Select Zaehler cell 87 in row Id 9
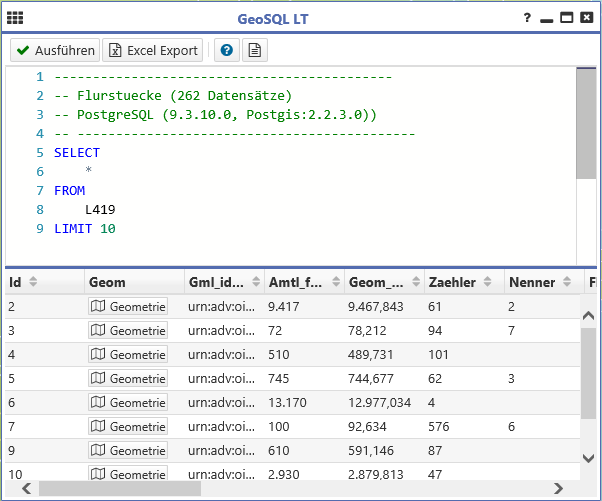The image size is (602, 501). click(x=435, y=450)
